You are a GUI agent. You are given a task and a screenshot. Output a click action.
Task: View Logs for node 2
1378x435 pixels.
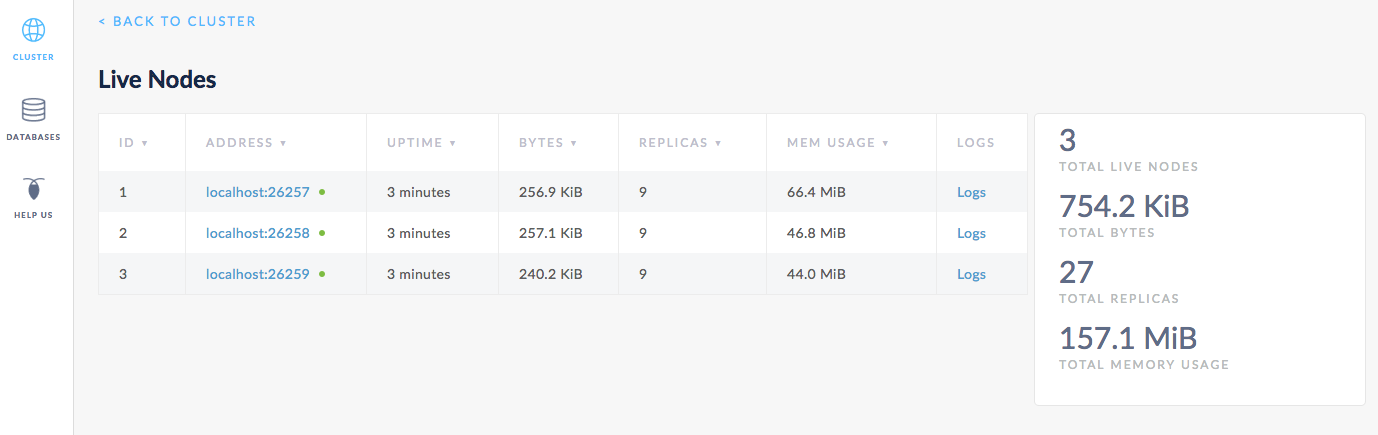point(971,233)
